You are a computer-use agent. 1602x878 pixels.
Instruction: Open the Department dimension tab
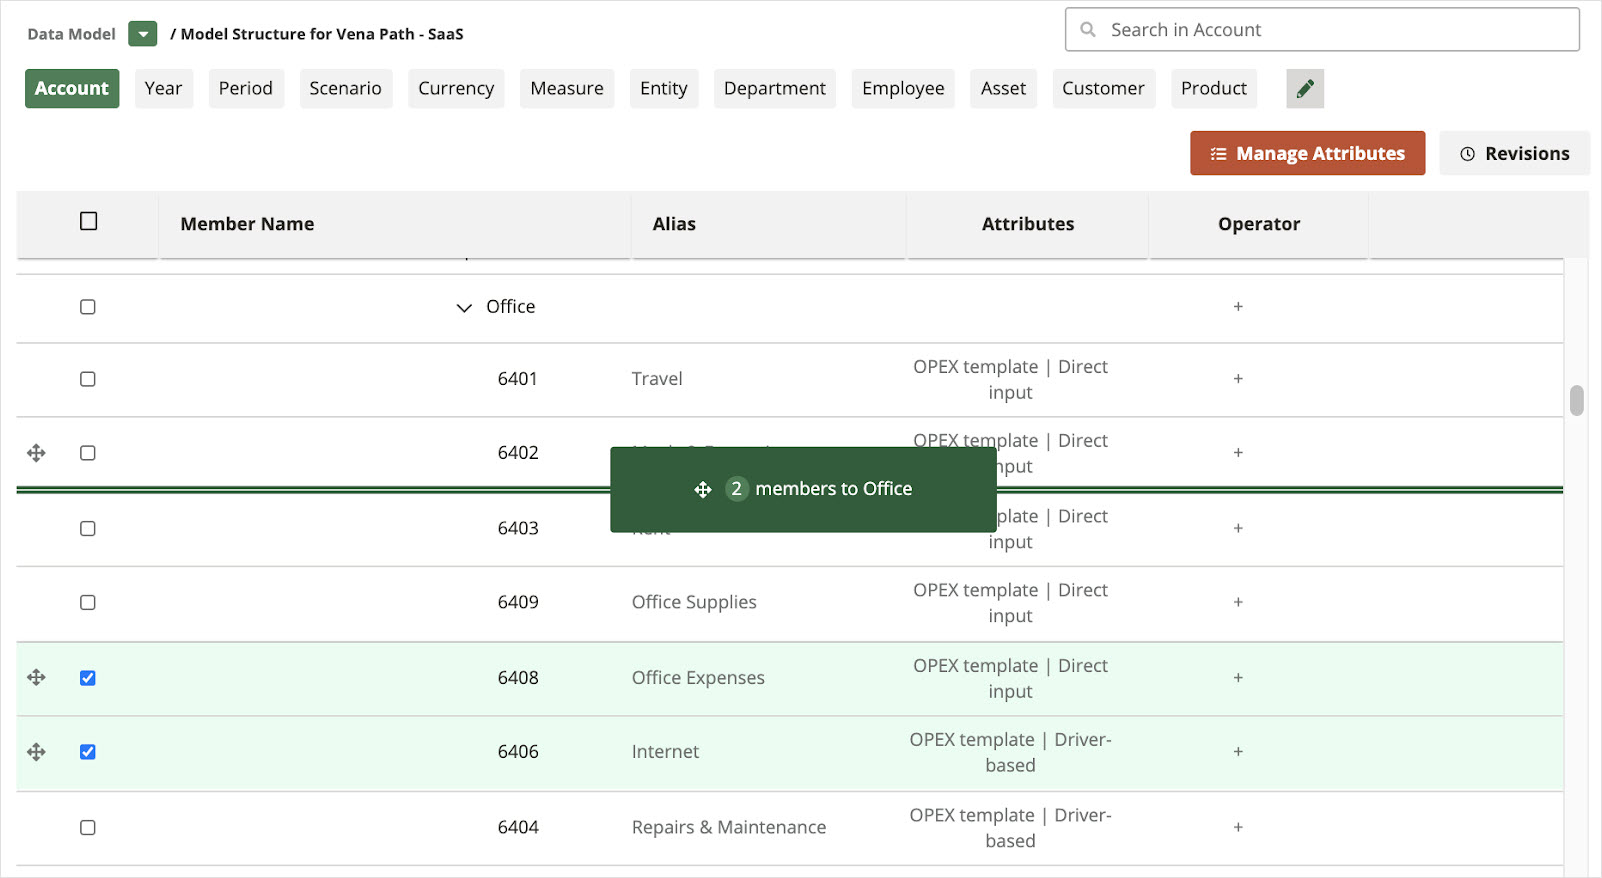coord(774,89)
